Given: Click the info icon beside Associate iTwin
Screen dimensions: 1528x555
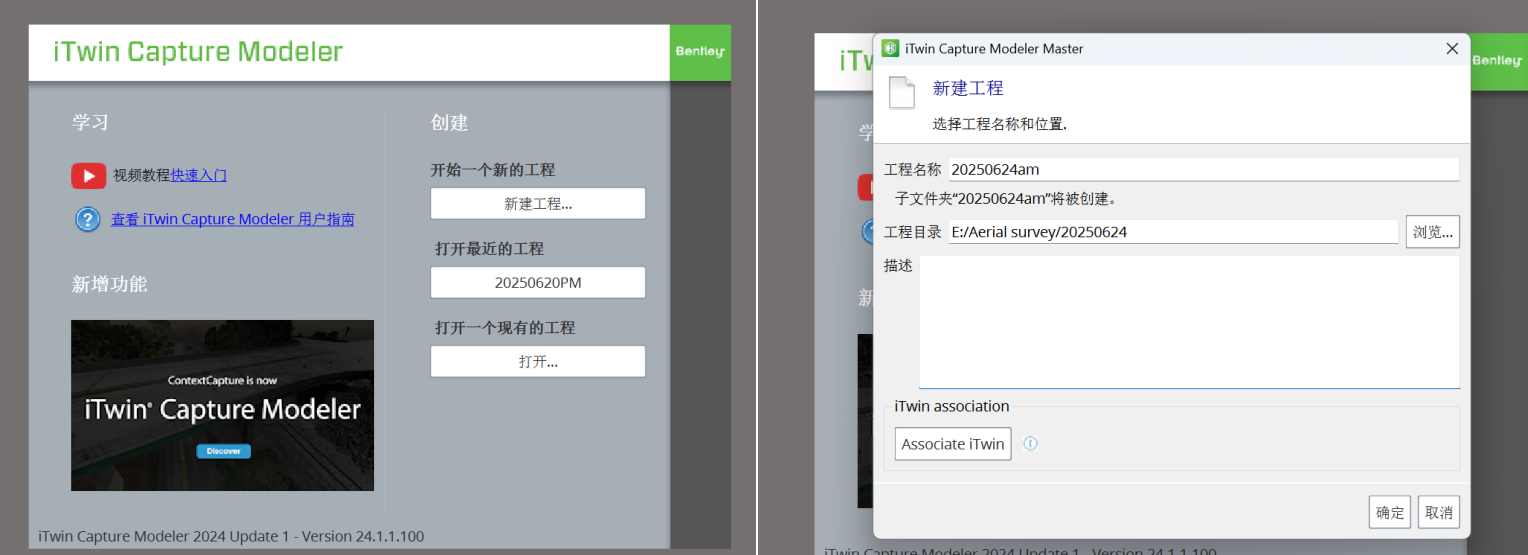Looking at the screenshot, I should pos(1030,443).
